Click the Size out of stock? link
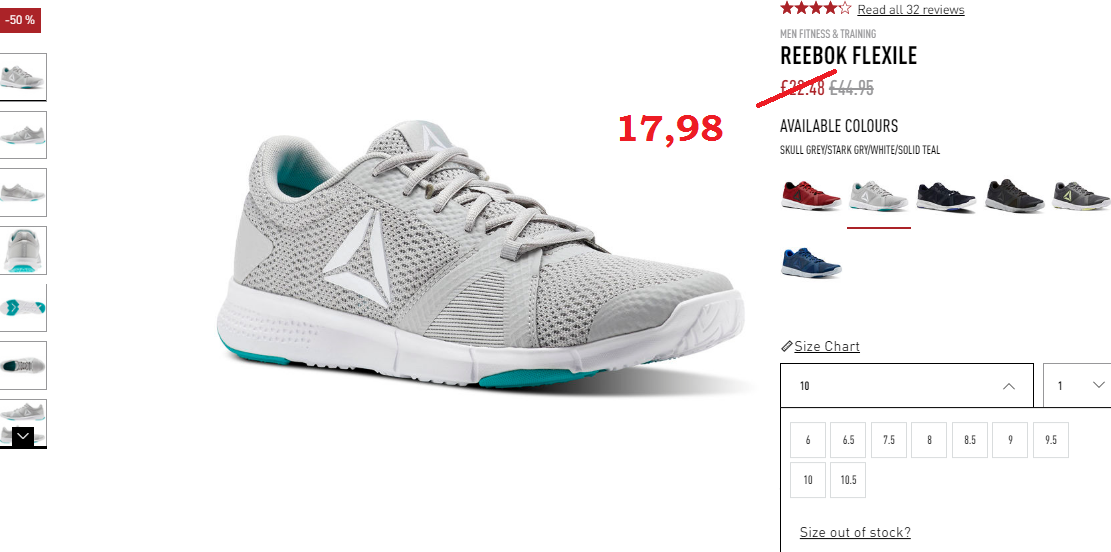 (x=855, y=532)
